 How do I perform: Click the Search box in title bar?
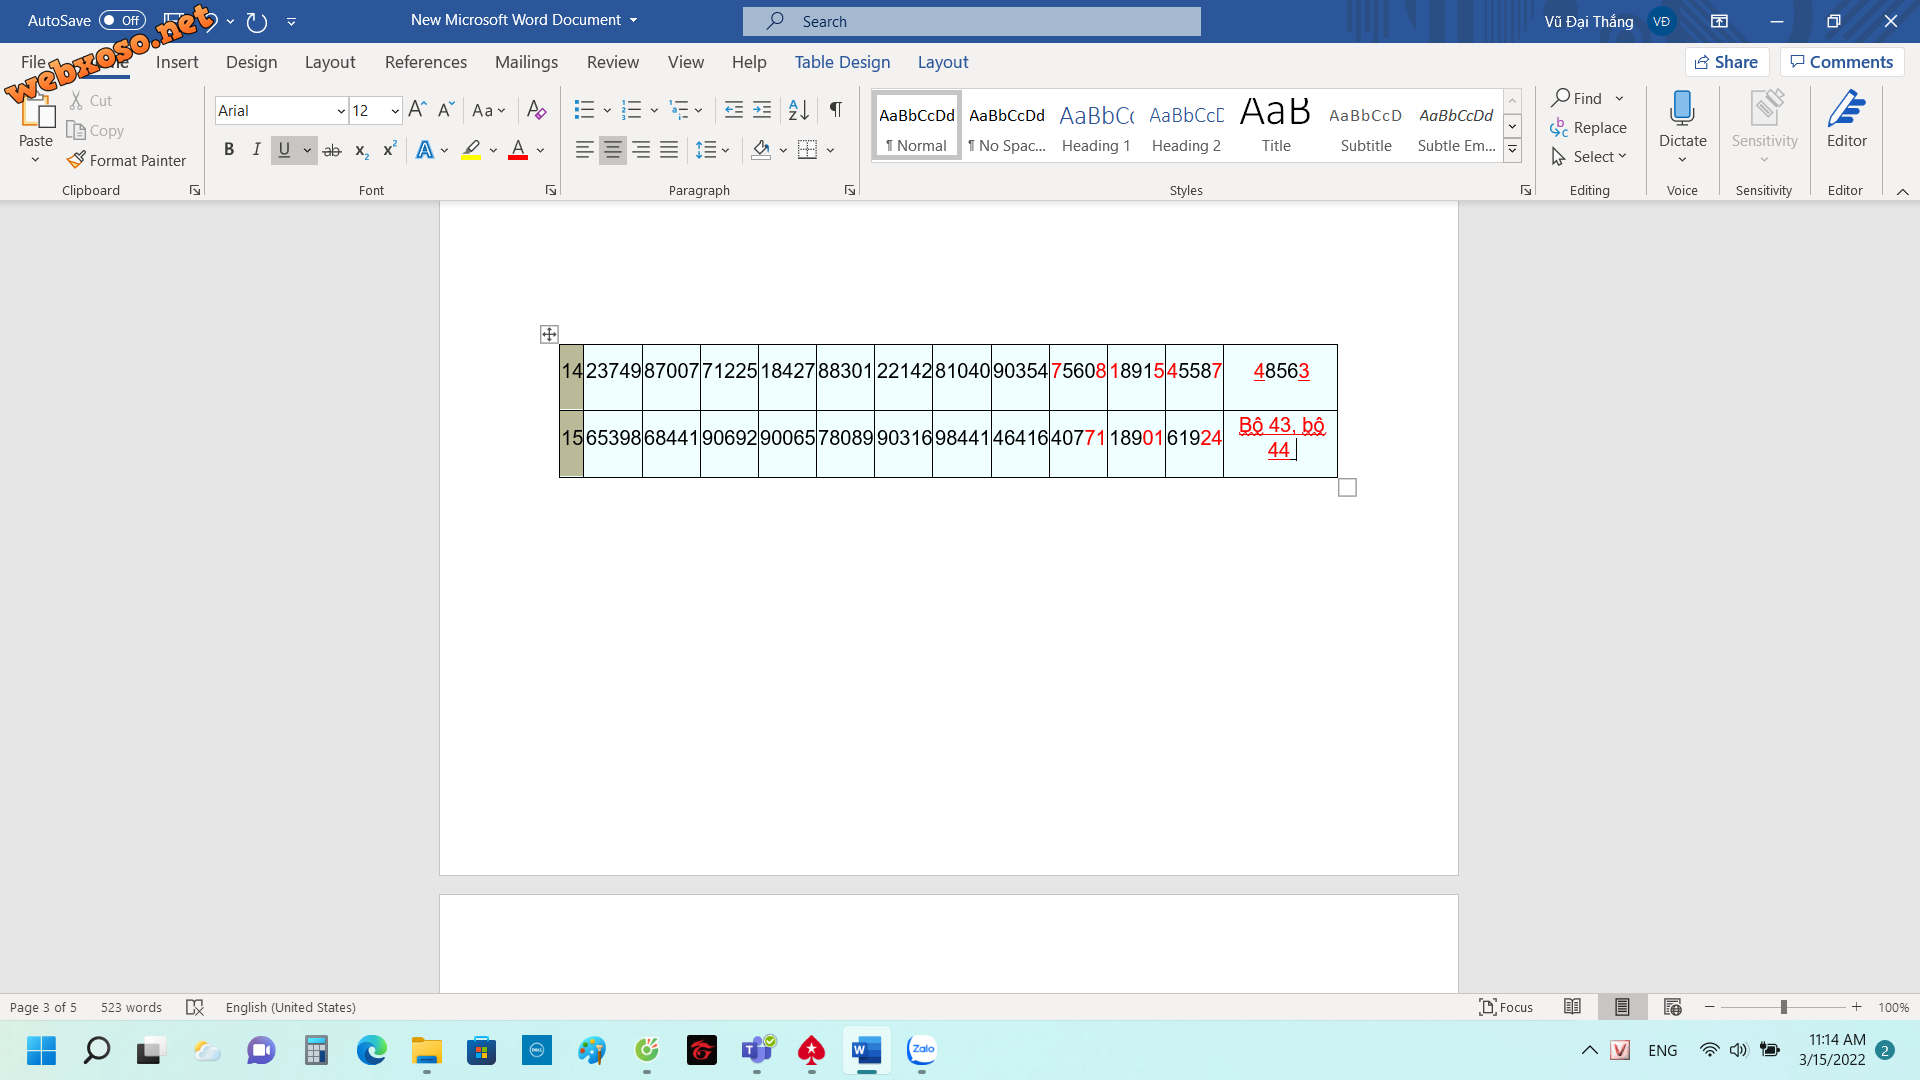[971, 21]
